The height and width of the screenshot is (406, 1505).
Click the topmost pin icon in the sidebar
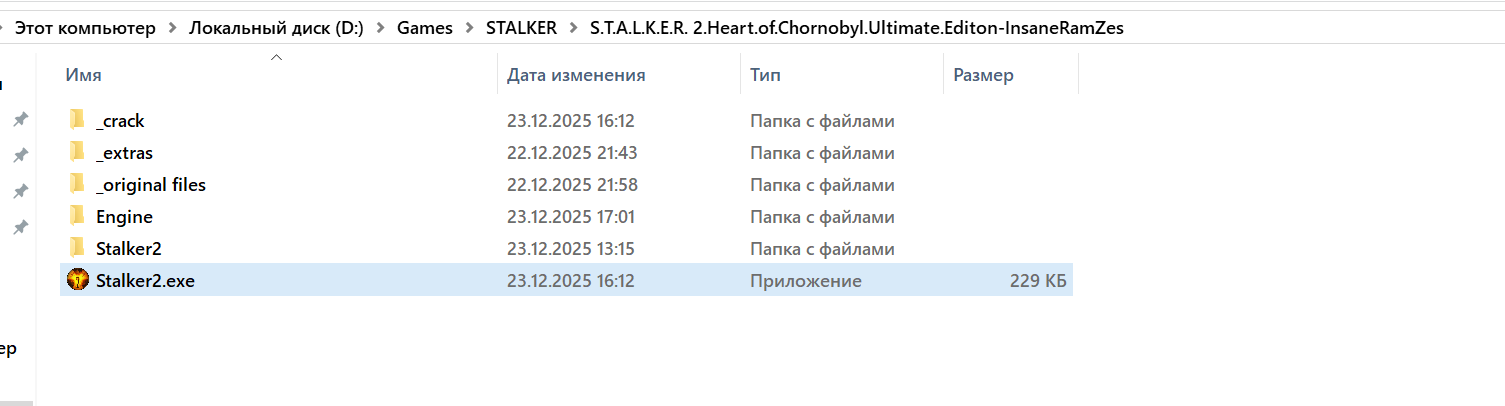(x=19, y=120)
